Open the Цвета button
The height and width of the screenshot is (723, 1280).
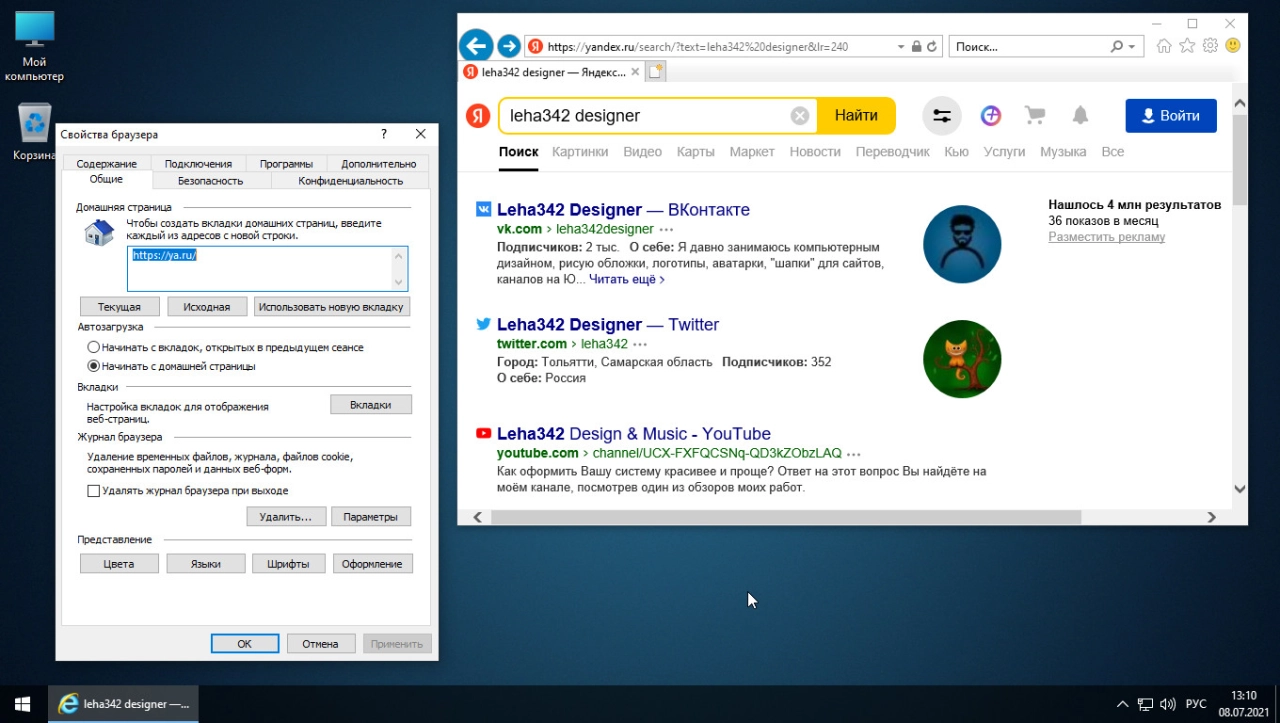coord(119,564)
